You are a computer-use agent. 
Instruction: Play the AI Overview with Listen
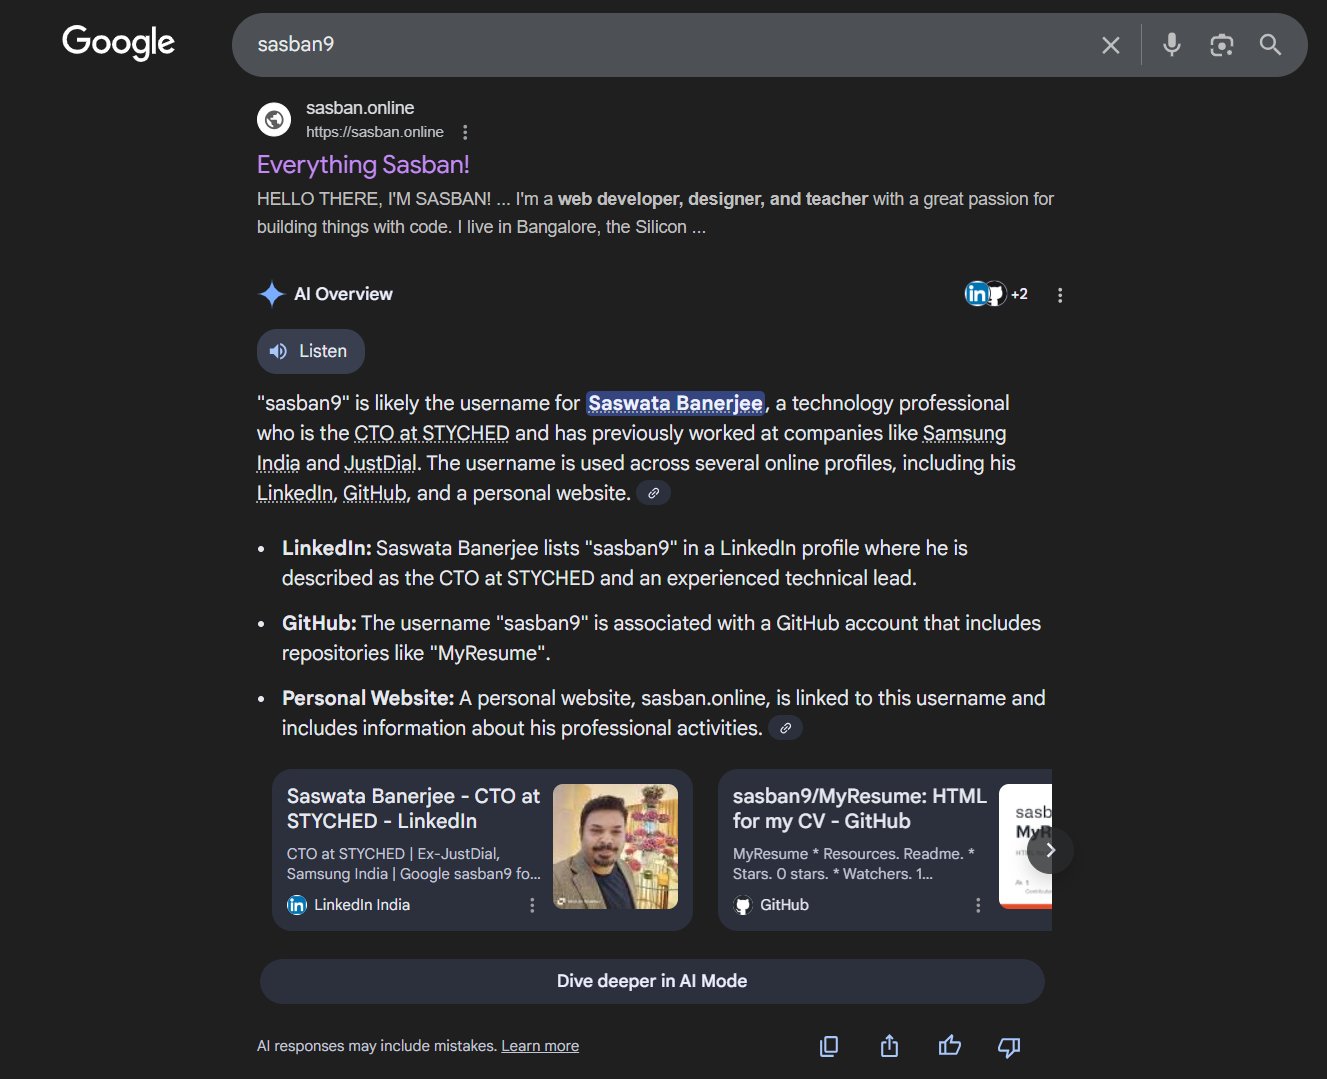pyautogui.click(x=311, y=351)
